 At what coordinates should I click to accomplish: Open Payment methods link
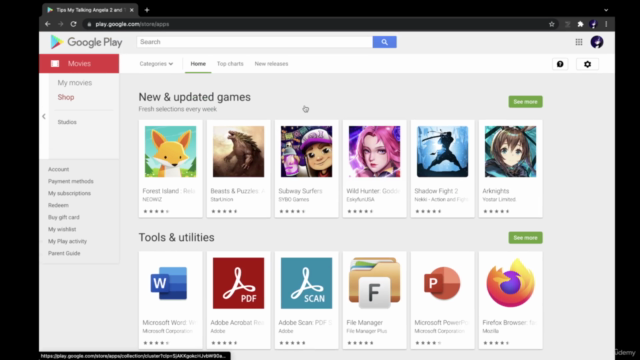point(71,181)
